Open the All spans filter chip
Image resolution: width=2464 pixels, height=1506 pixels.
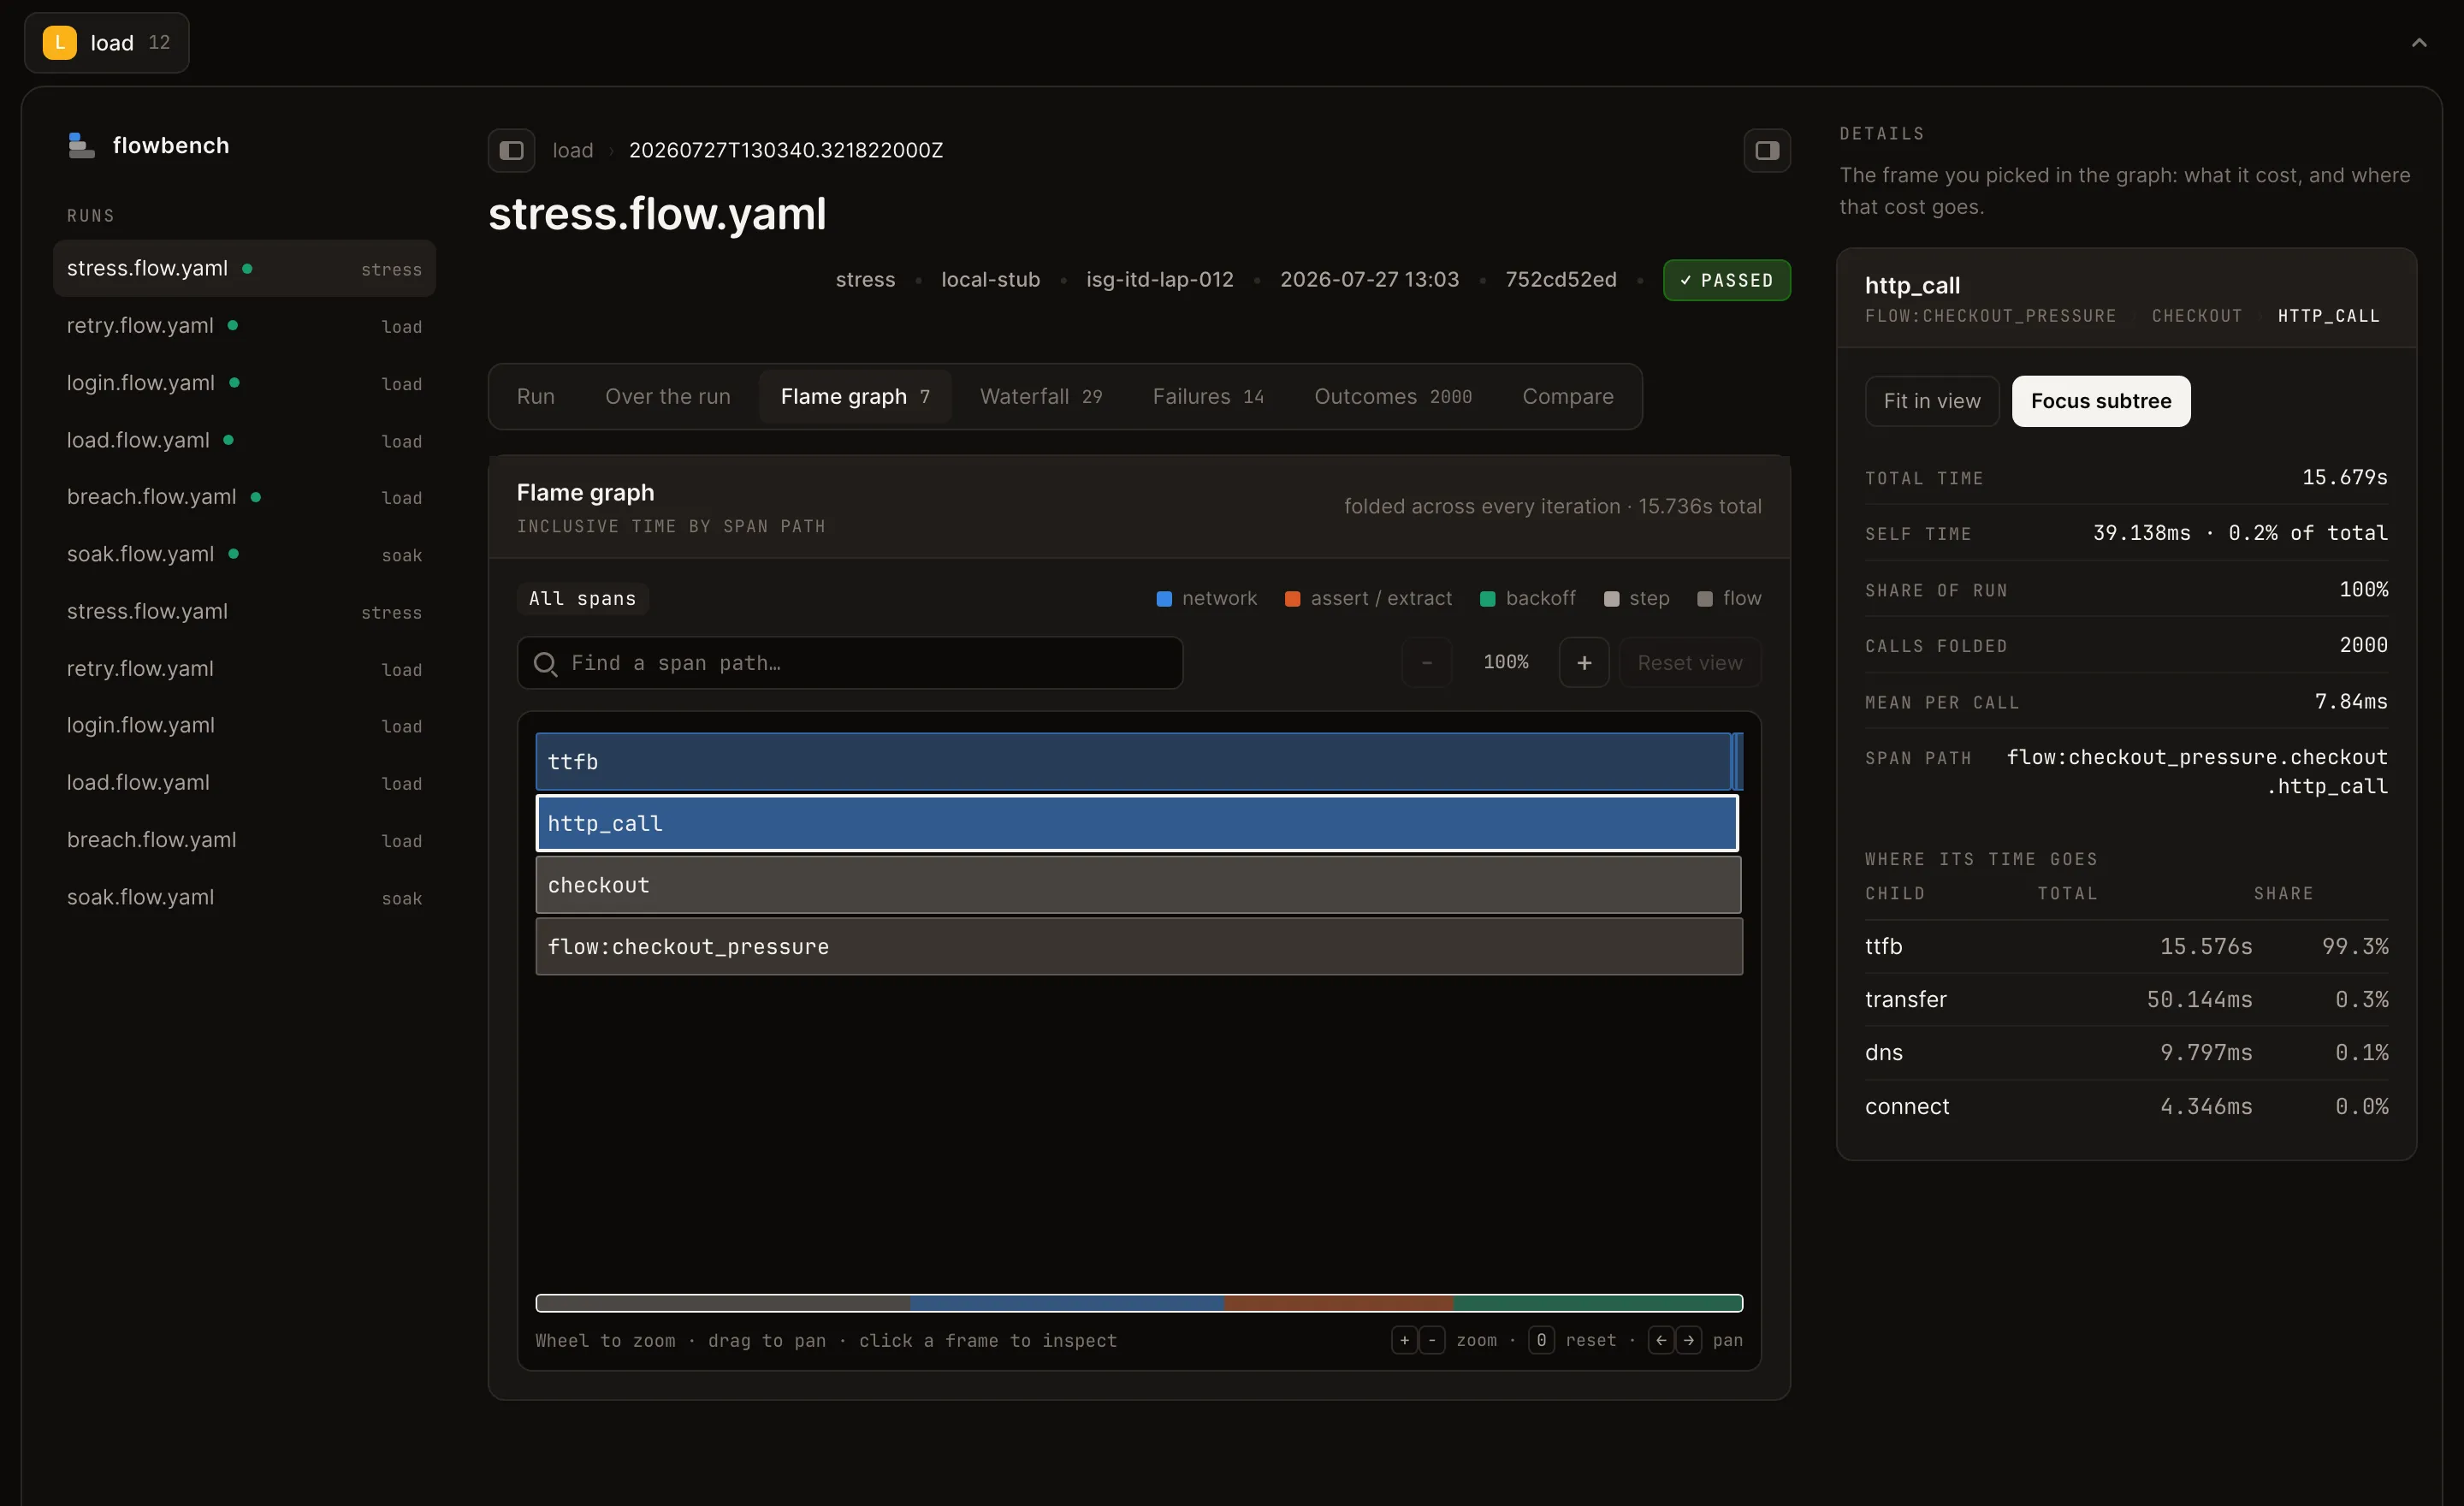click(582, 598)
